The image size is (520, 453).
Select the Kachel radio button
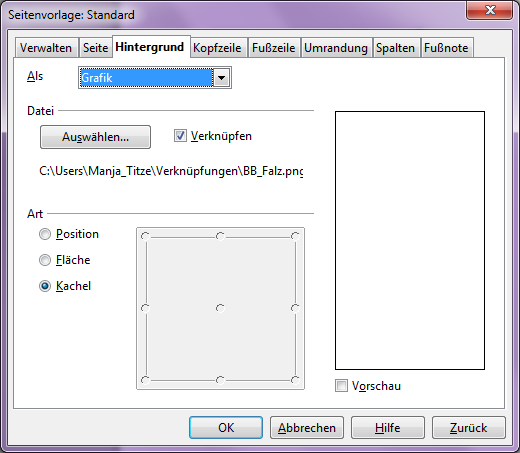(x=45, y=286)
